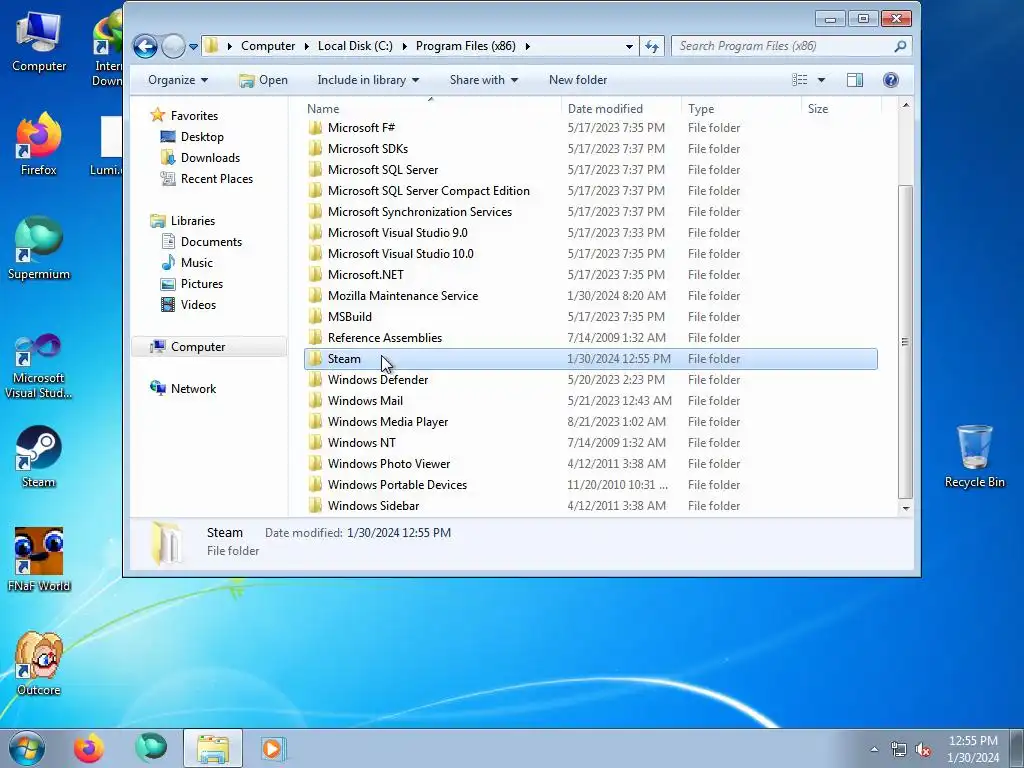The image size is (1024, 768).
Task: Click the Steam desktop shortcut
Action: point(39,457)
